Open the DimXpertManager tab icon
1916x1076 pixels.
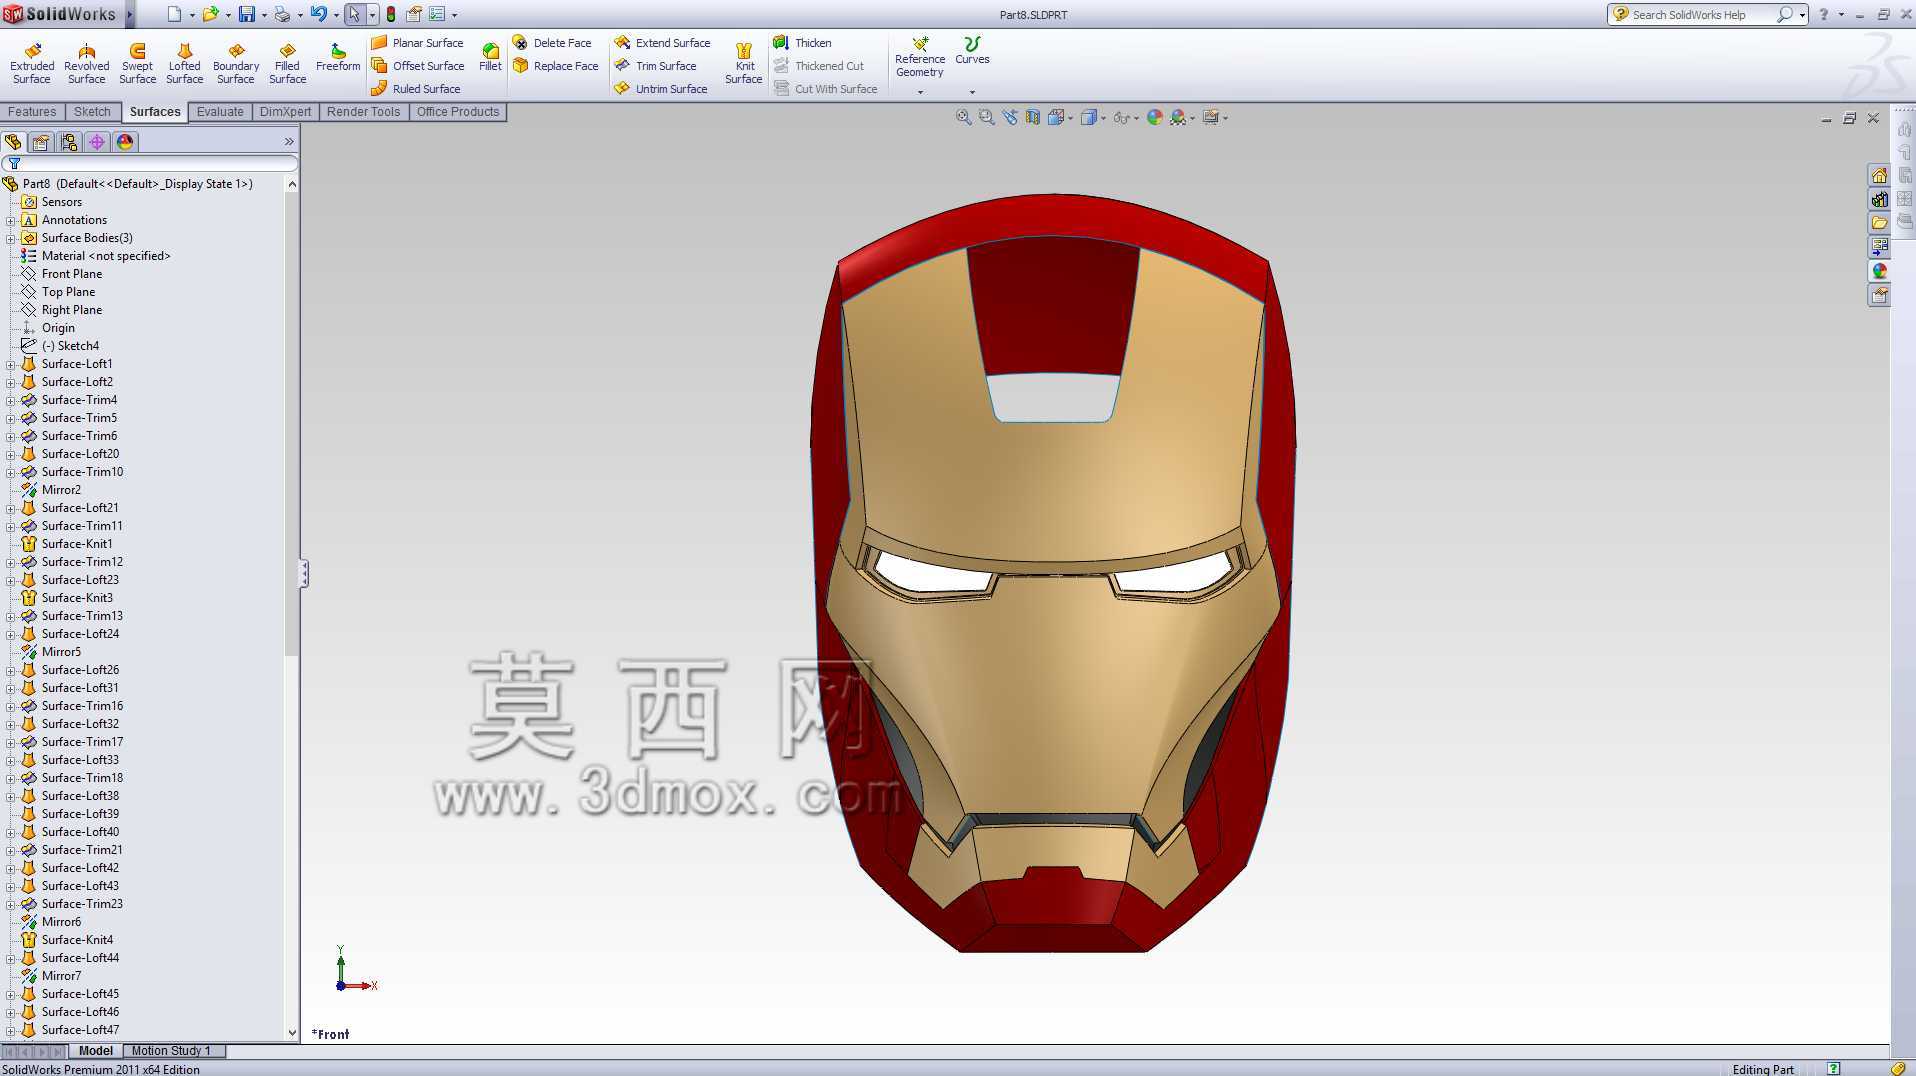97,142
